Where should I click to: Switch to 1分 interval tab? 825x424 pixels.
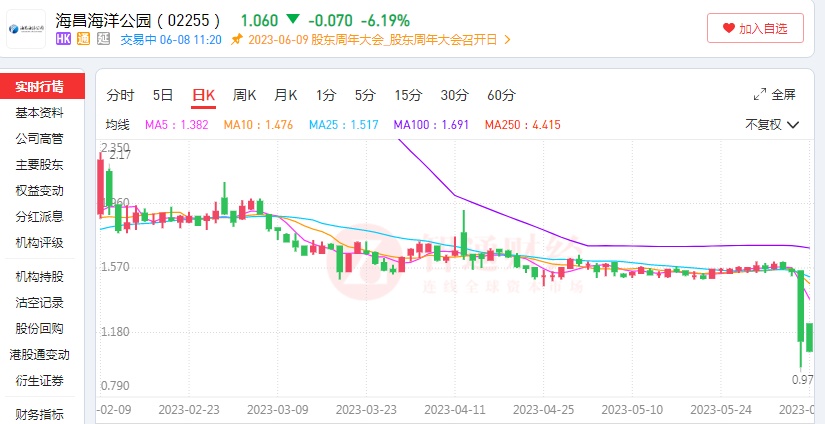pyautogui.click(x=326, y=95)
